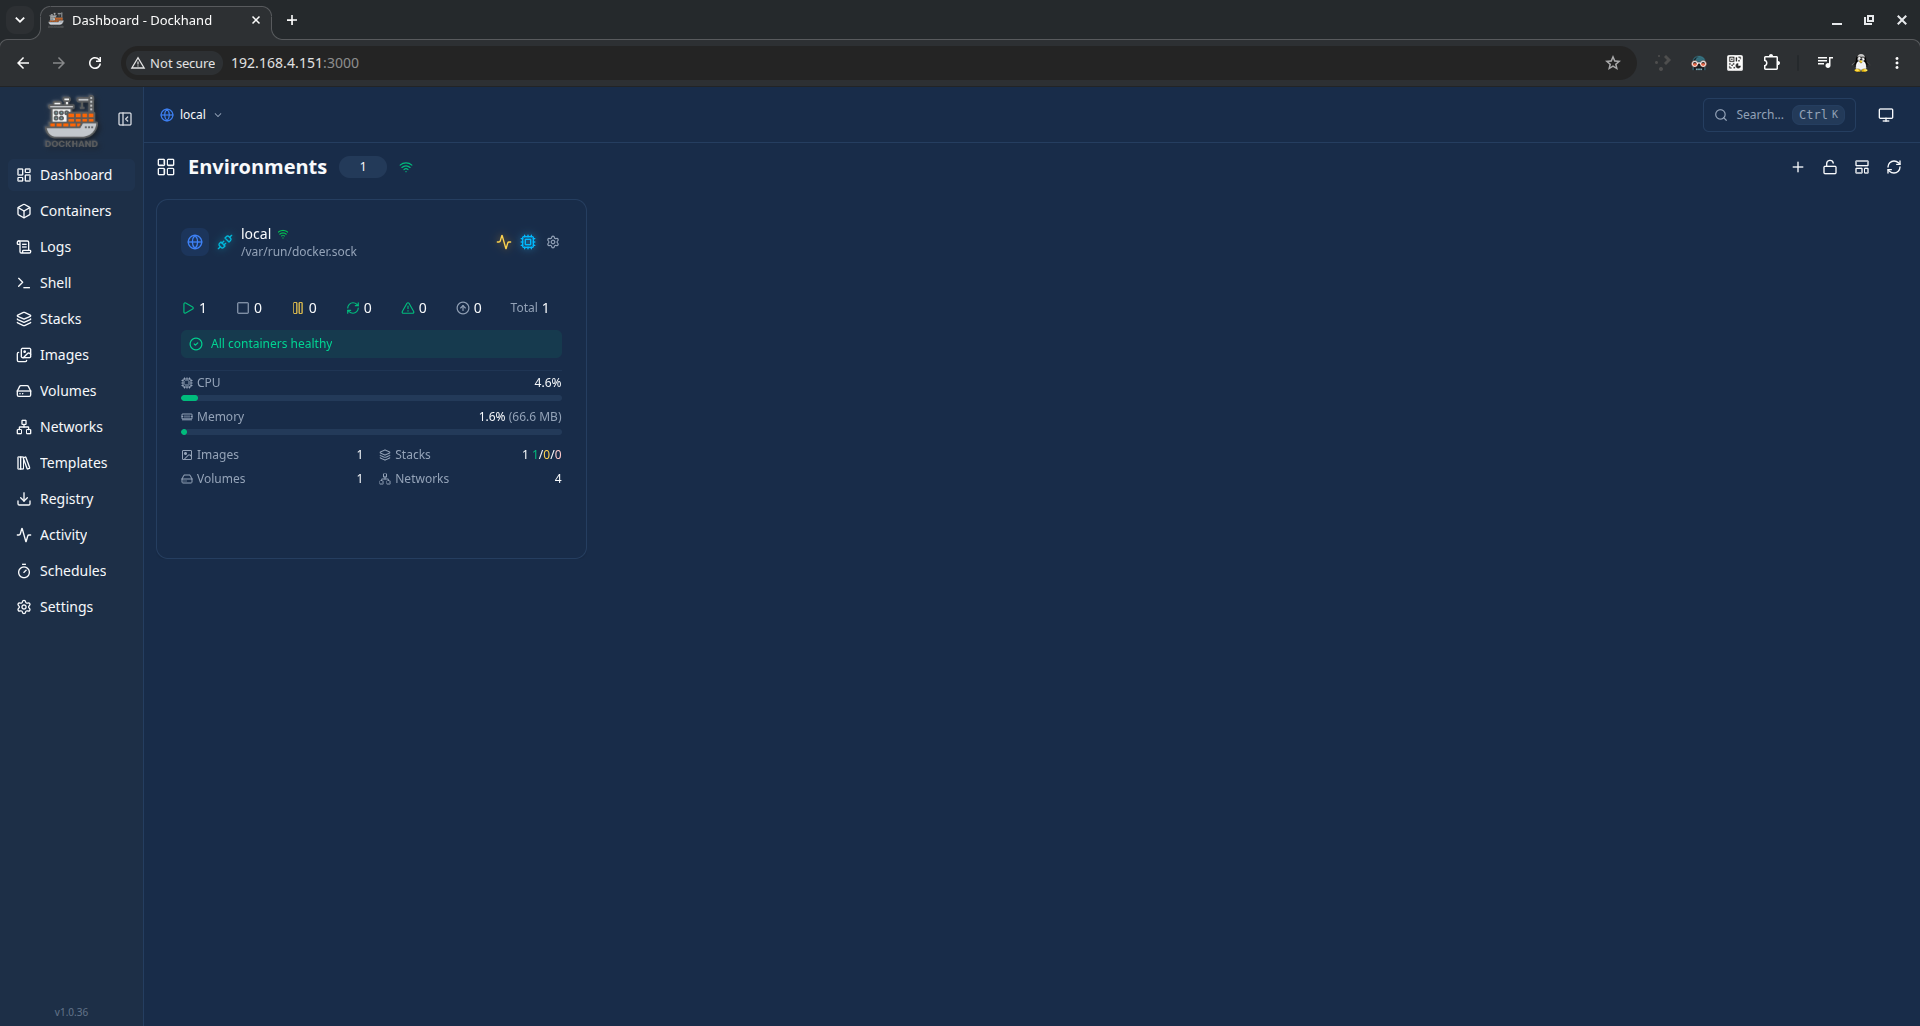Click the globe icon on local card

195,242
